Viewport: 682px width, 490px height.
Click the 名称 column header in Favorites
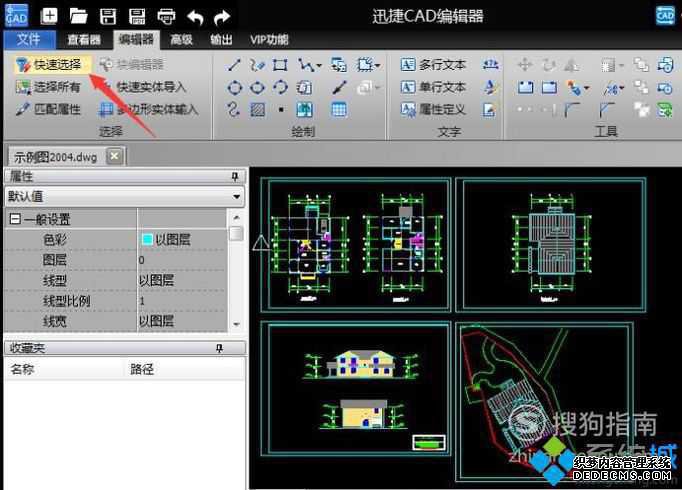click(23, 370)
